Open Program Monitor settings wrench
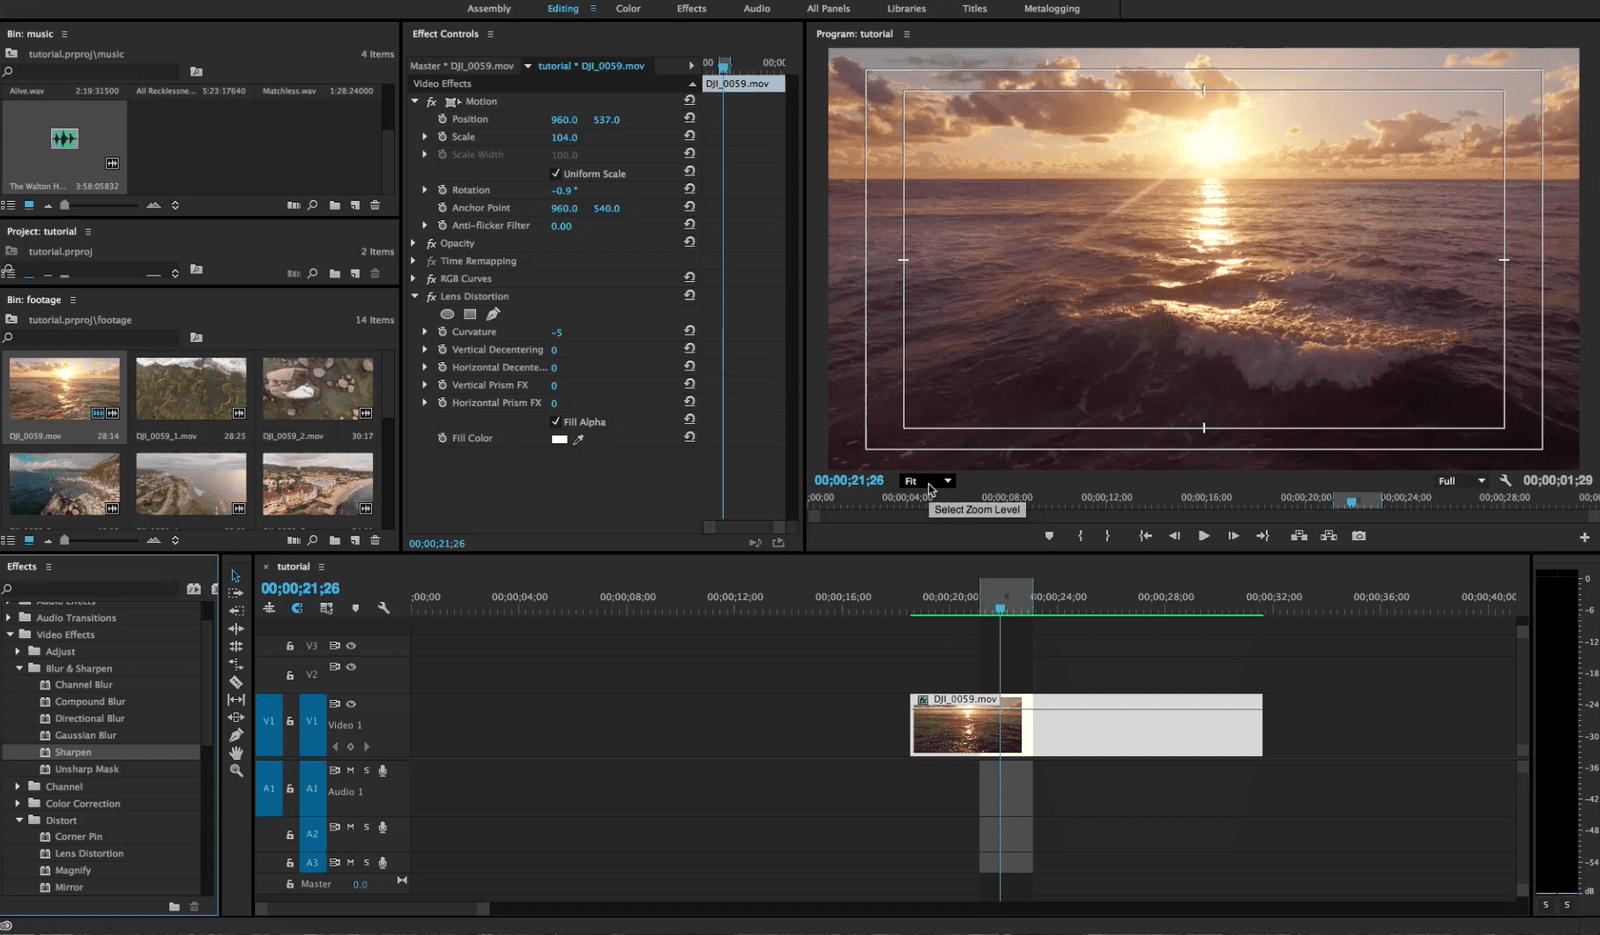Viewport: 1600px width, 935px height. (1505, 481)
